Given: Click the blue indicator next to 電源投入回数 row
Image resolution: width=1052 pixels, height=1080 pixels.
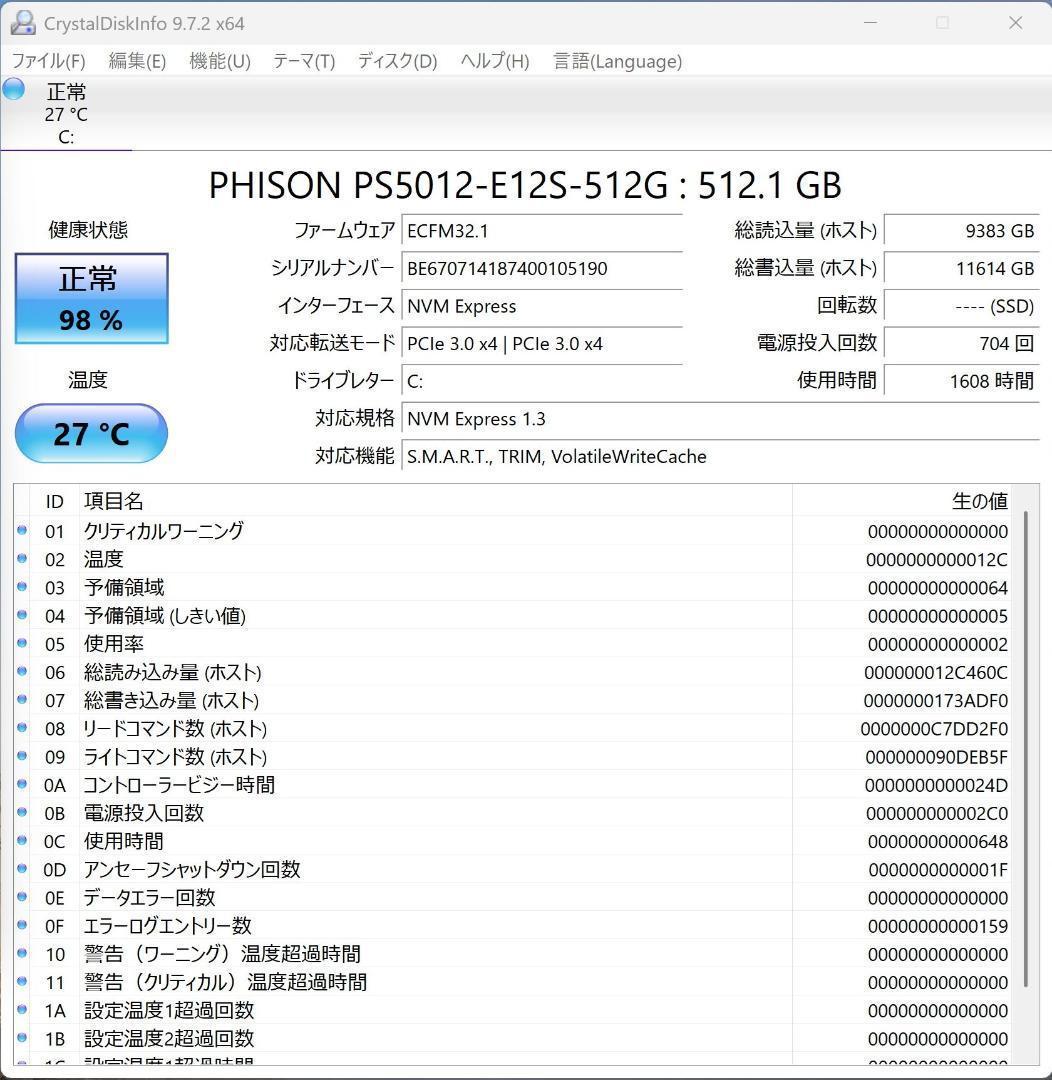Looking at the screenshot, I should pos(22,813).
